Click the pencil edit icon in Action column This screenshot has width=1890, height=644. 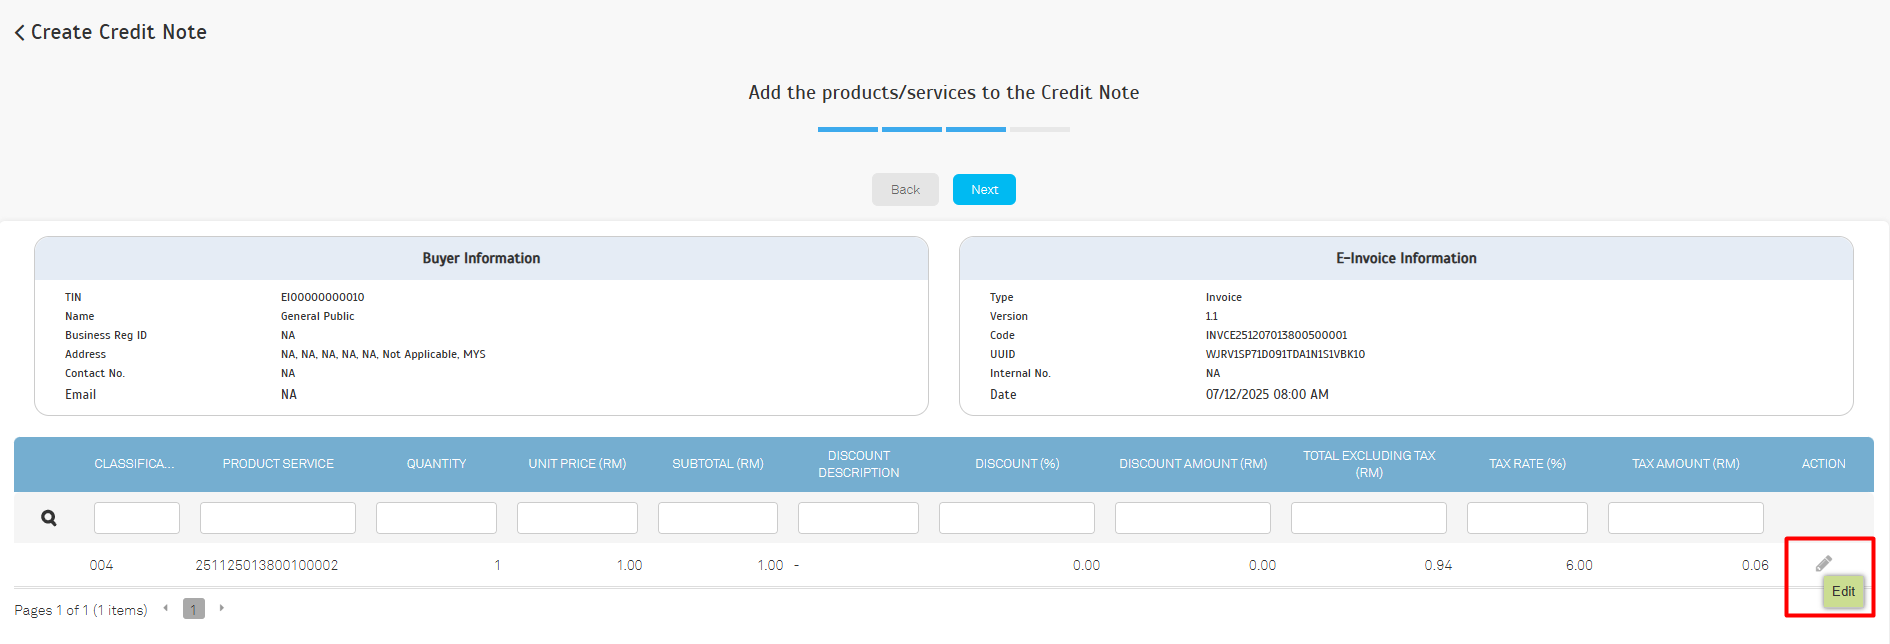tap(1823, 564)
